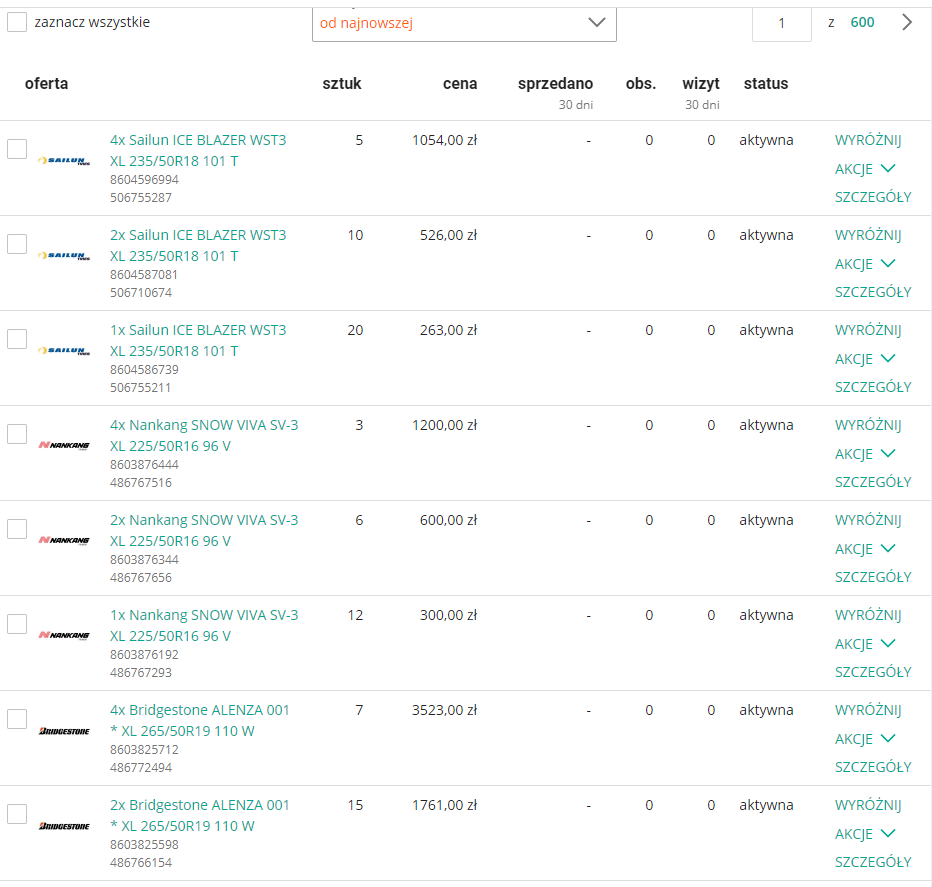Select checkbox for 4x Sailun ICE BLAZER offer
932x887 pixels.
coord(17,149)
